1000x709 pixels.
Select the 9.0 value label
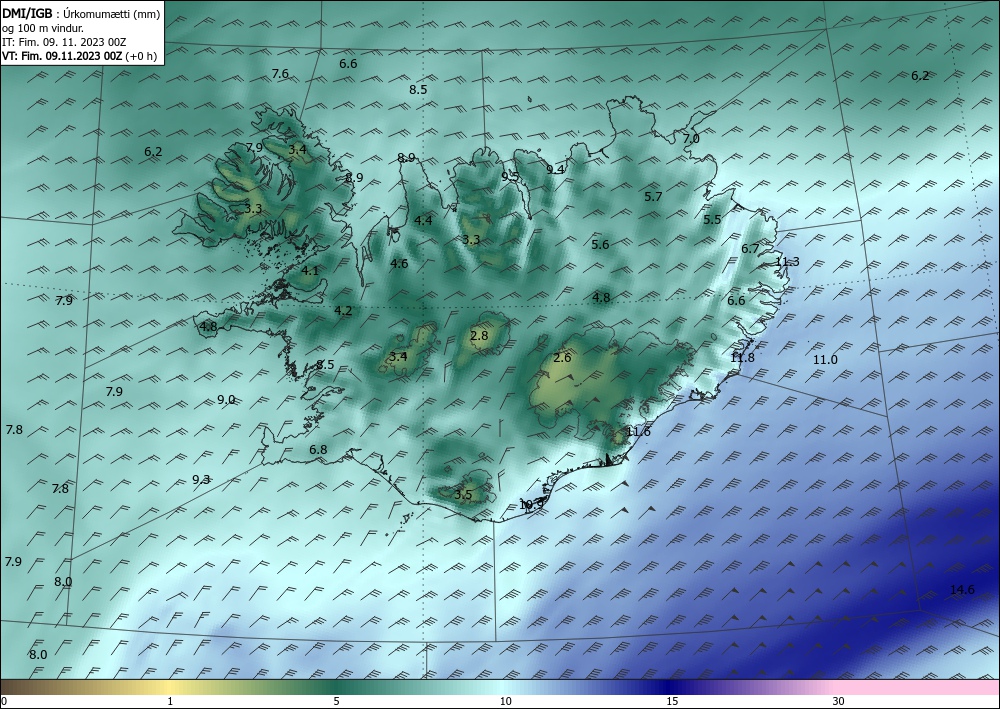(x=226, y=400)
